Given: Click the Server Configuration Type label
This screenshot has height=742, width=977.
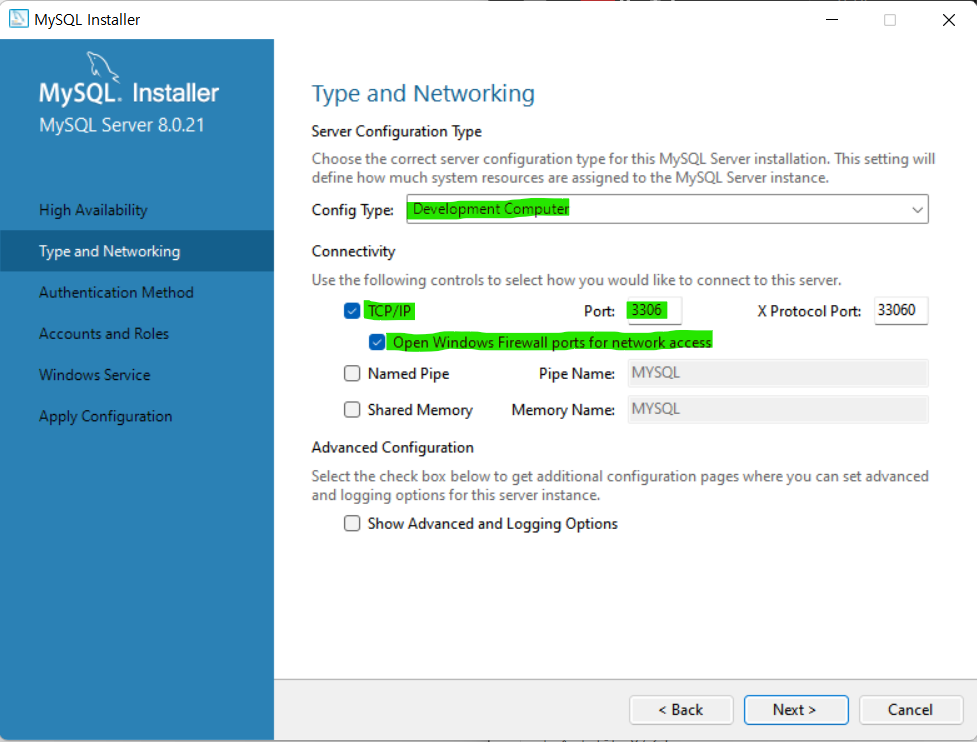Looking at the screenshot, I should 396,131.
